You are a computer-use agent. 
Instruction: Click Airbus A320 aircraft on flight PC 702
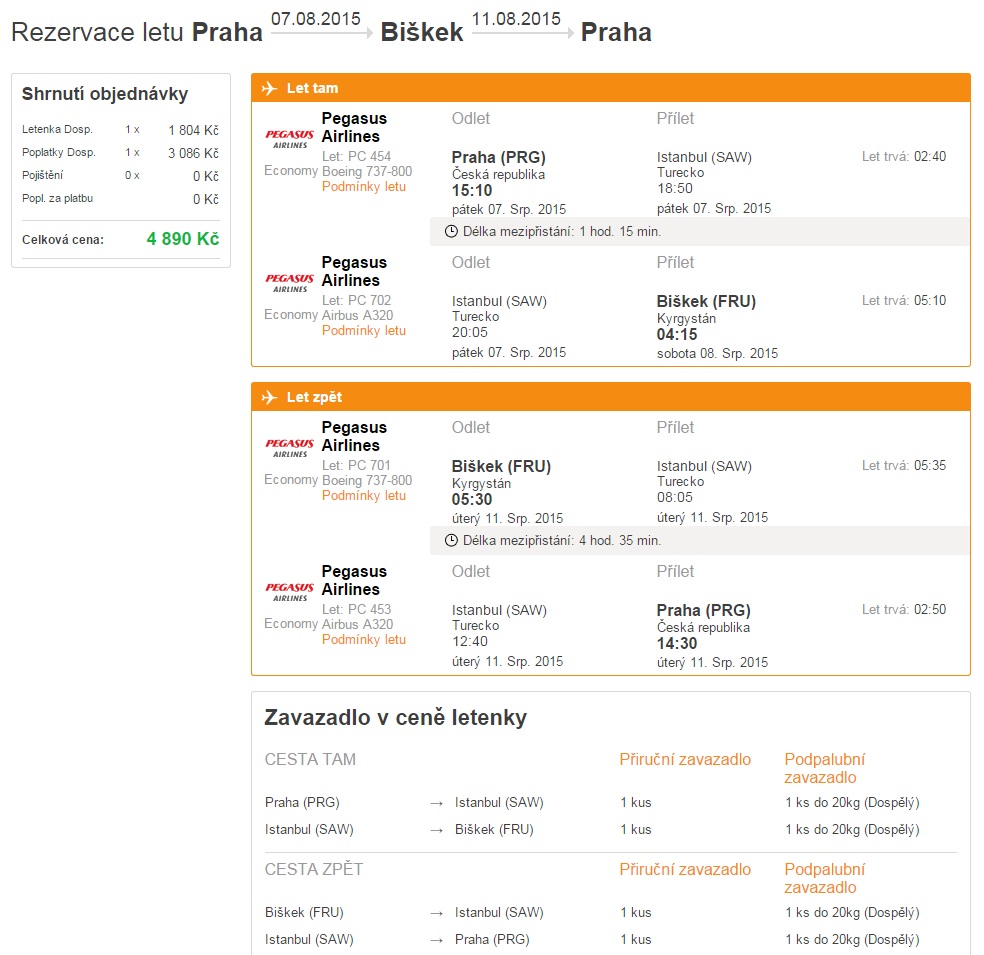[358, 315]
